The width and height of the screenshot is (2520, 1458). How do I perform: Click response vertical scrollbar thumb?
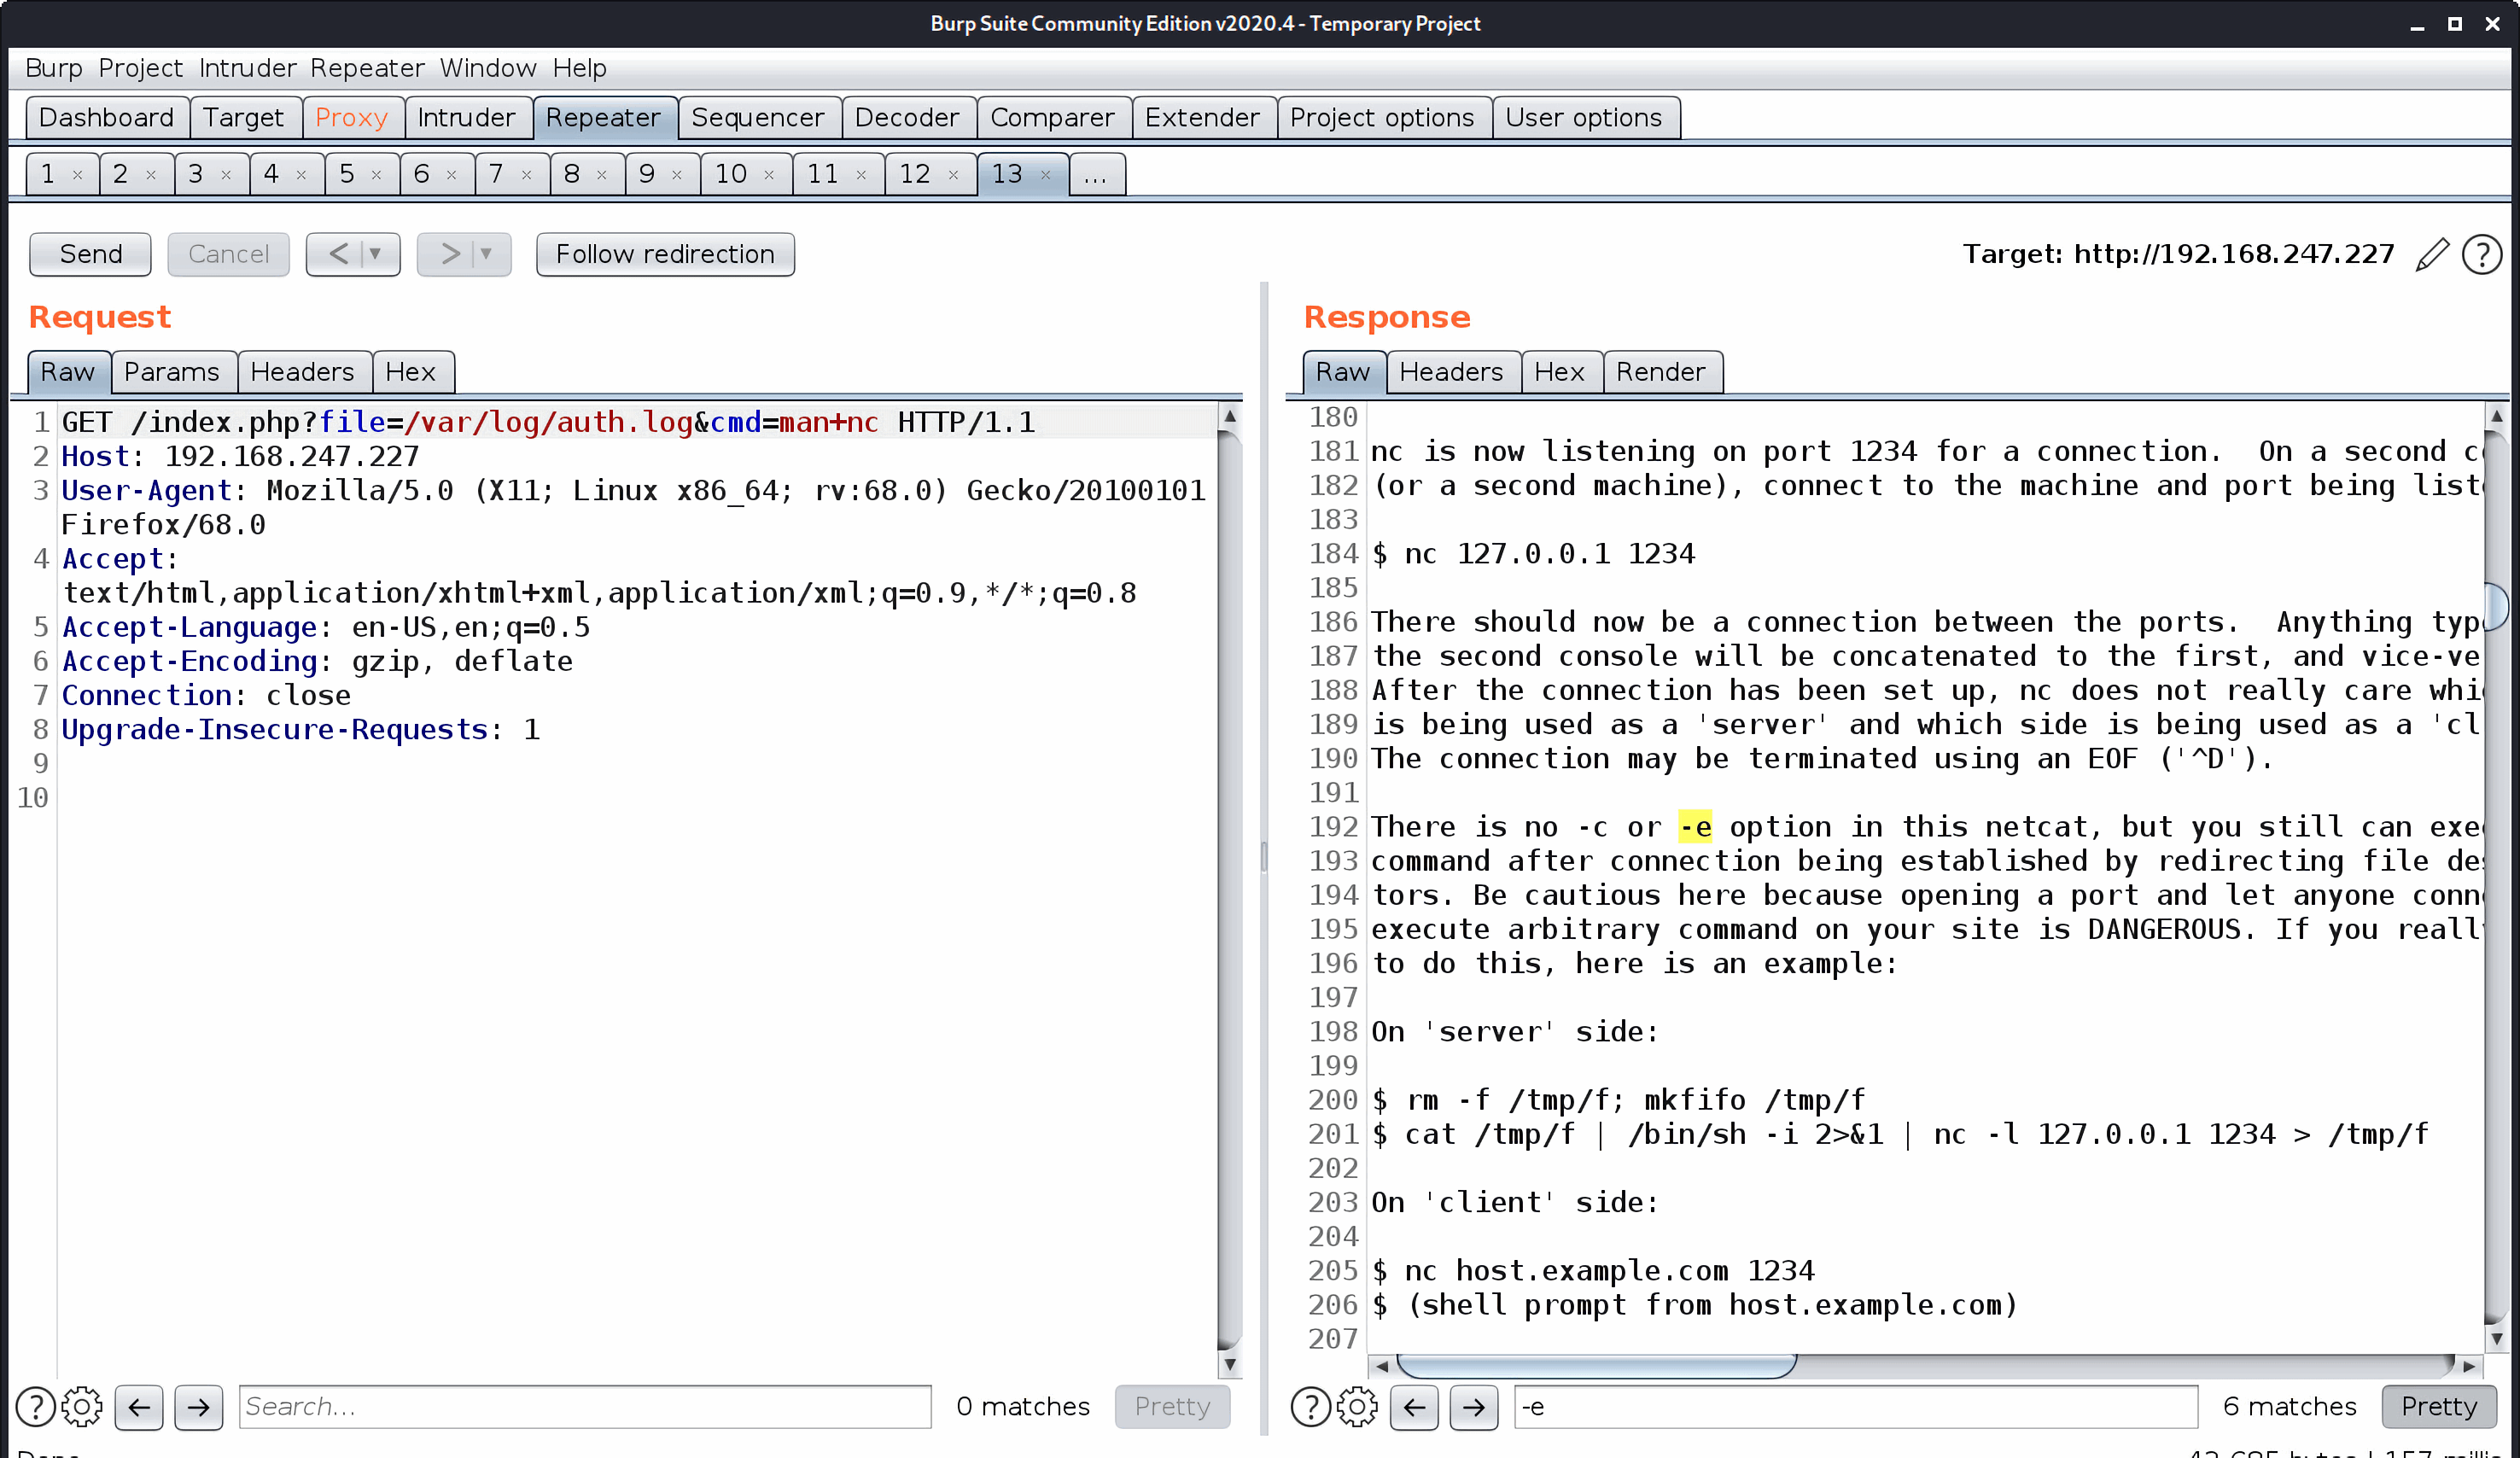[2497, 605]
